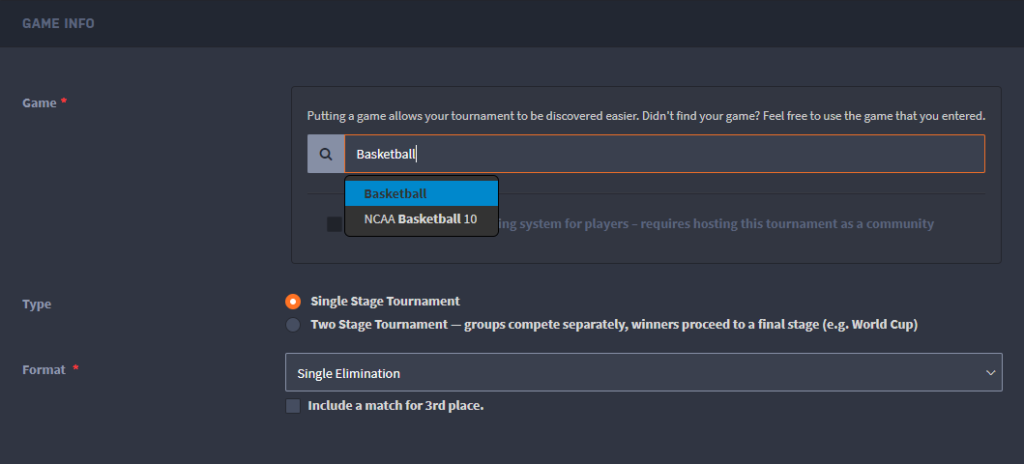
Task: Click the magnifying glass search icon
Action: 326,154
